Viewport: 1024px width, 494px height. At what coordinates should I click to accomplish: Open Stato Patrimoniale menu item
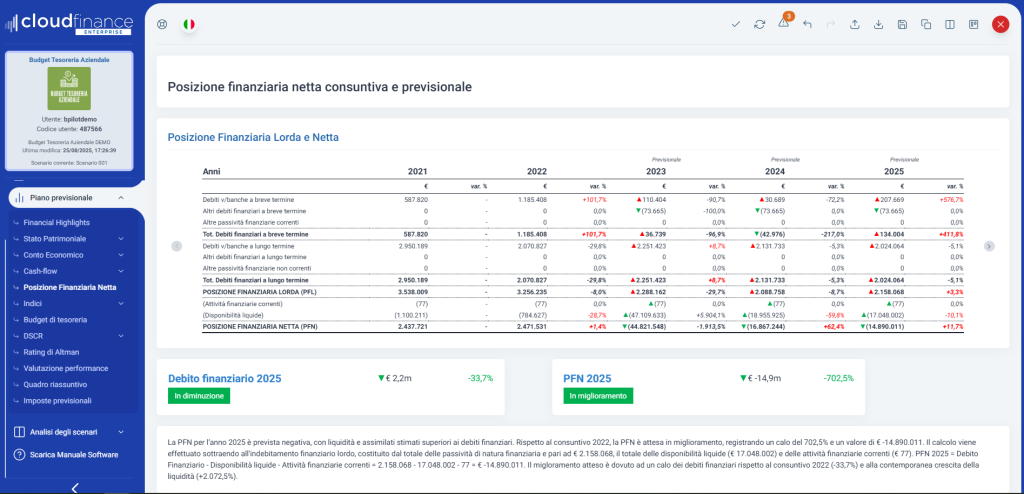pyautogui.click(x=55, y=239)
